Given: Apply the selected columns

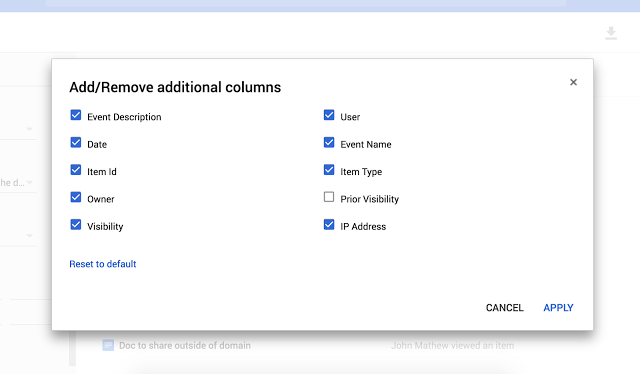Looking at the screenshot, I should (x=558, y=308).
